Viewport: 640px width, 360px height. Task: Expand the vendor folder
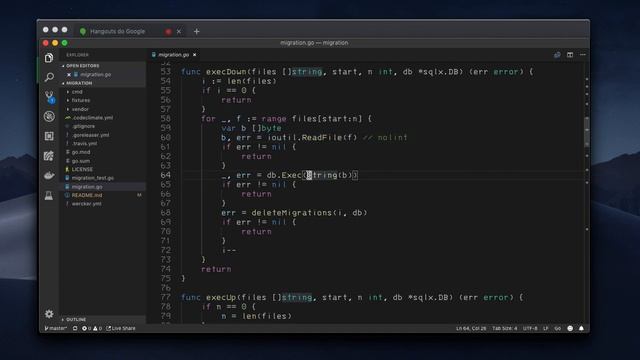[x=80, y=109]
